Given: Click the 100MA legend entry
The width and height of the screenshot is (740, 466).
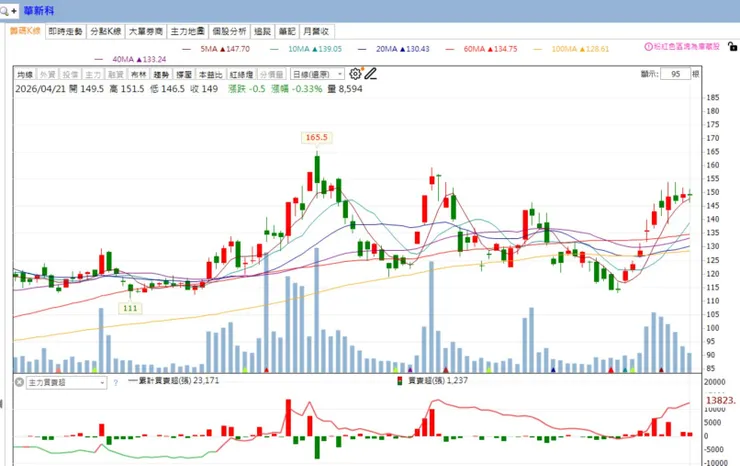Looking at the screenshot, I should [x=571, y=49].
